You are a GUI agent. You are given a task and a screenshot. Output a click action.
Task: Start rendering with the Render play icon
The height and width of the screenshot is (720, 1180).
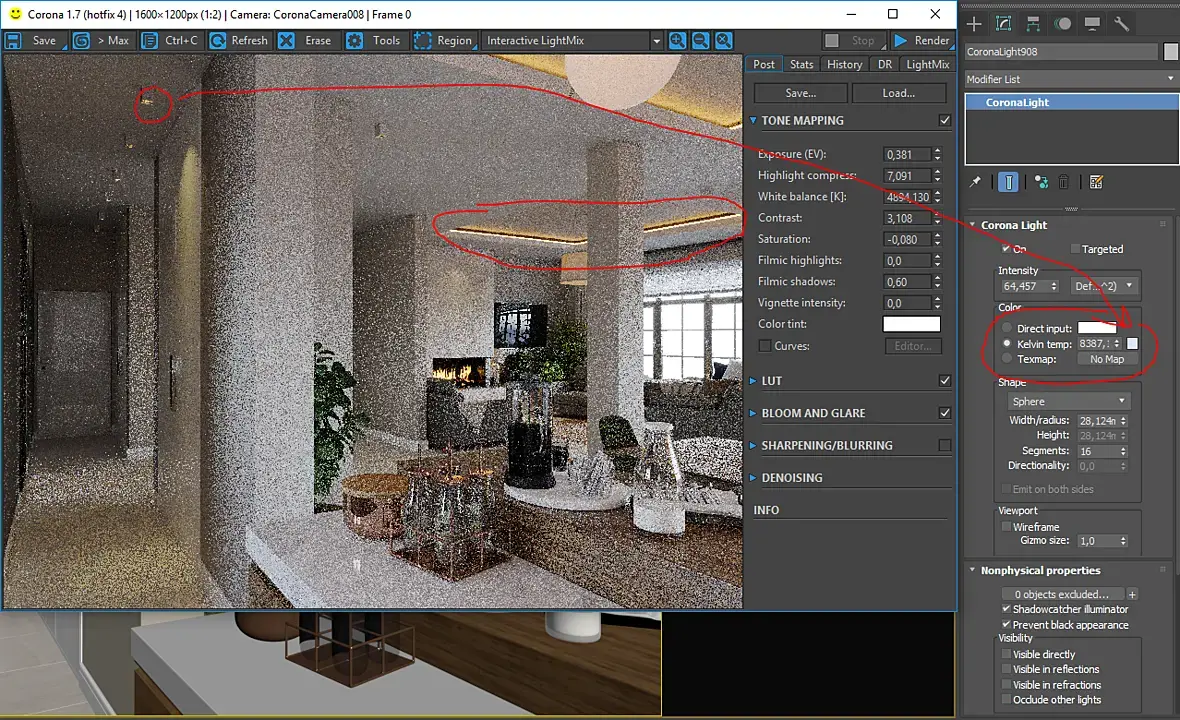click(900, 41)
